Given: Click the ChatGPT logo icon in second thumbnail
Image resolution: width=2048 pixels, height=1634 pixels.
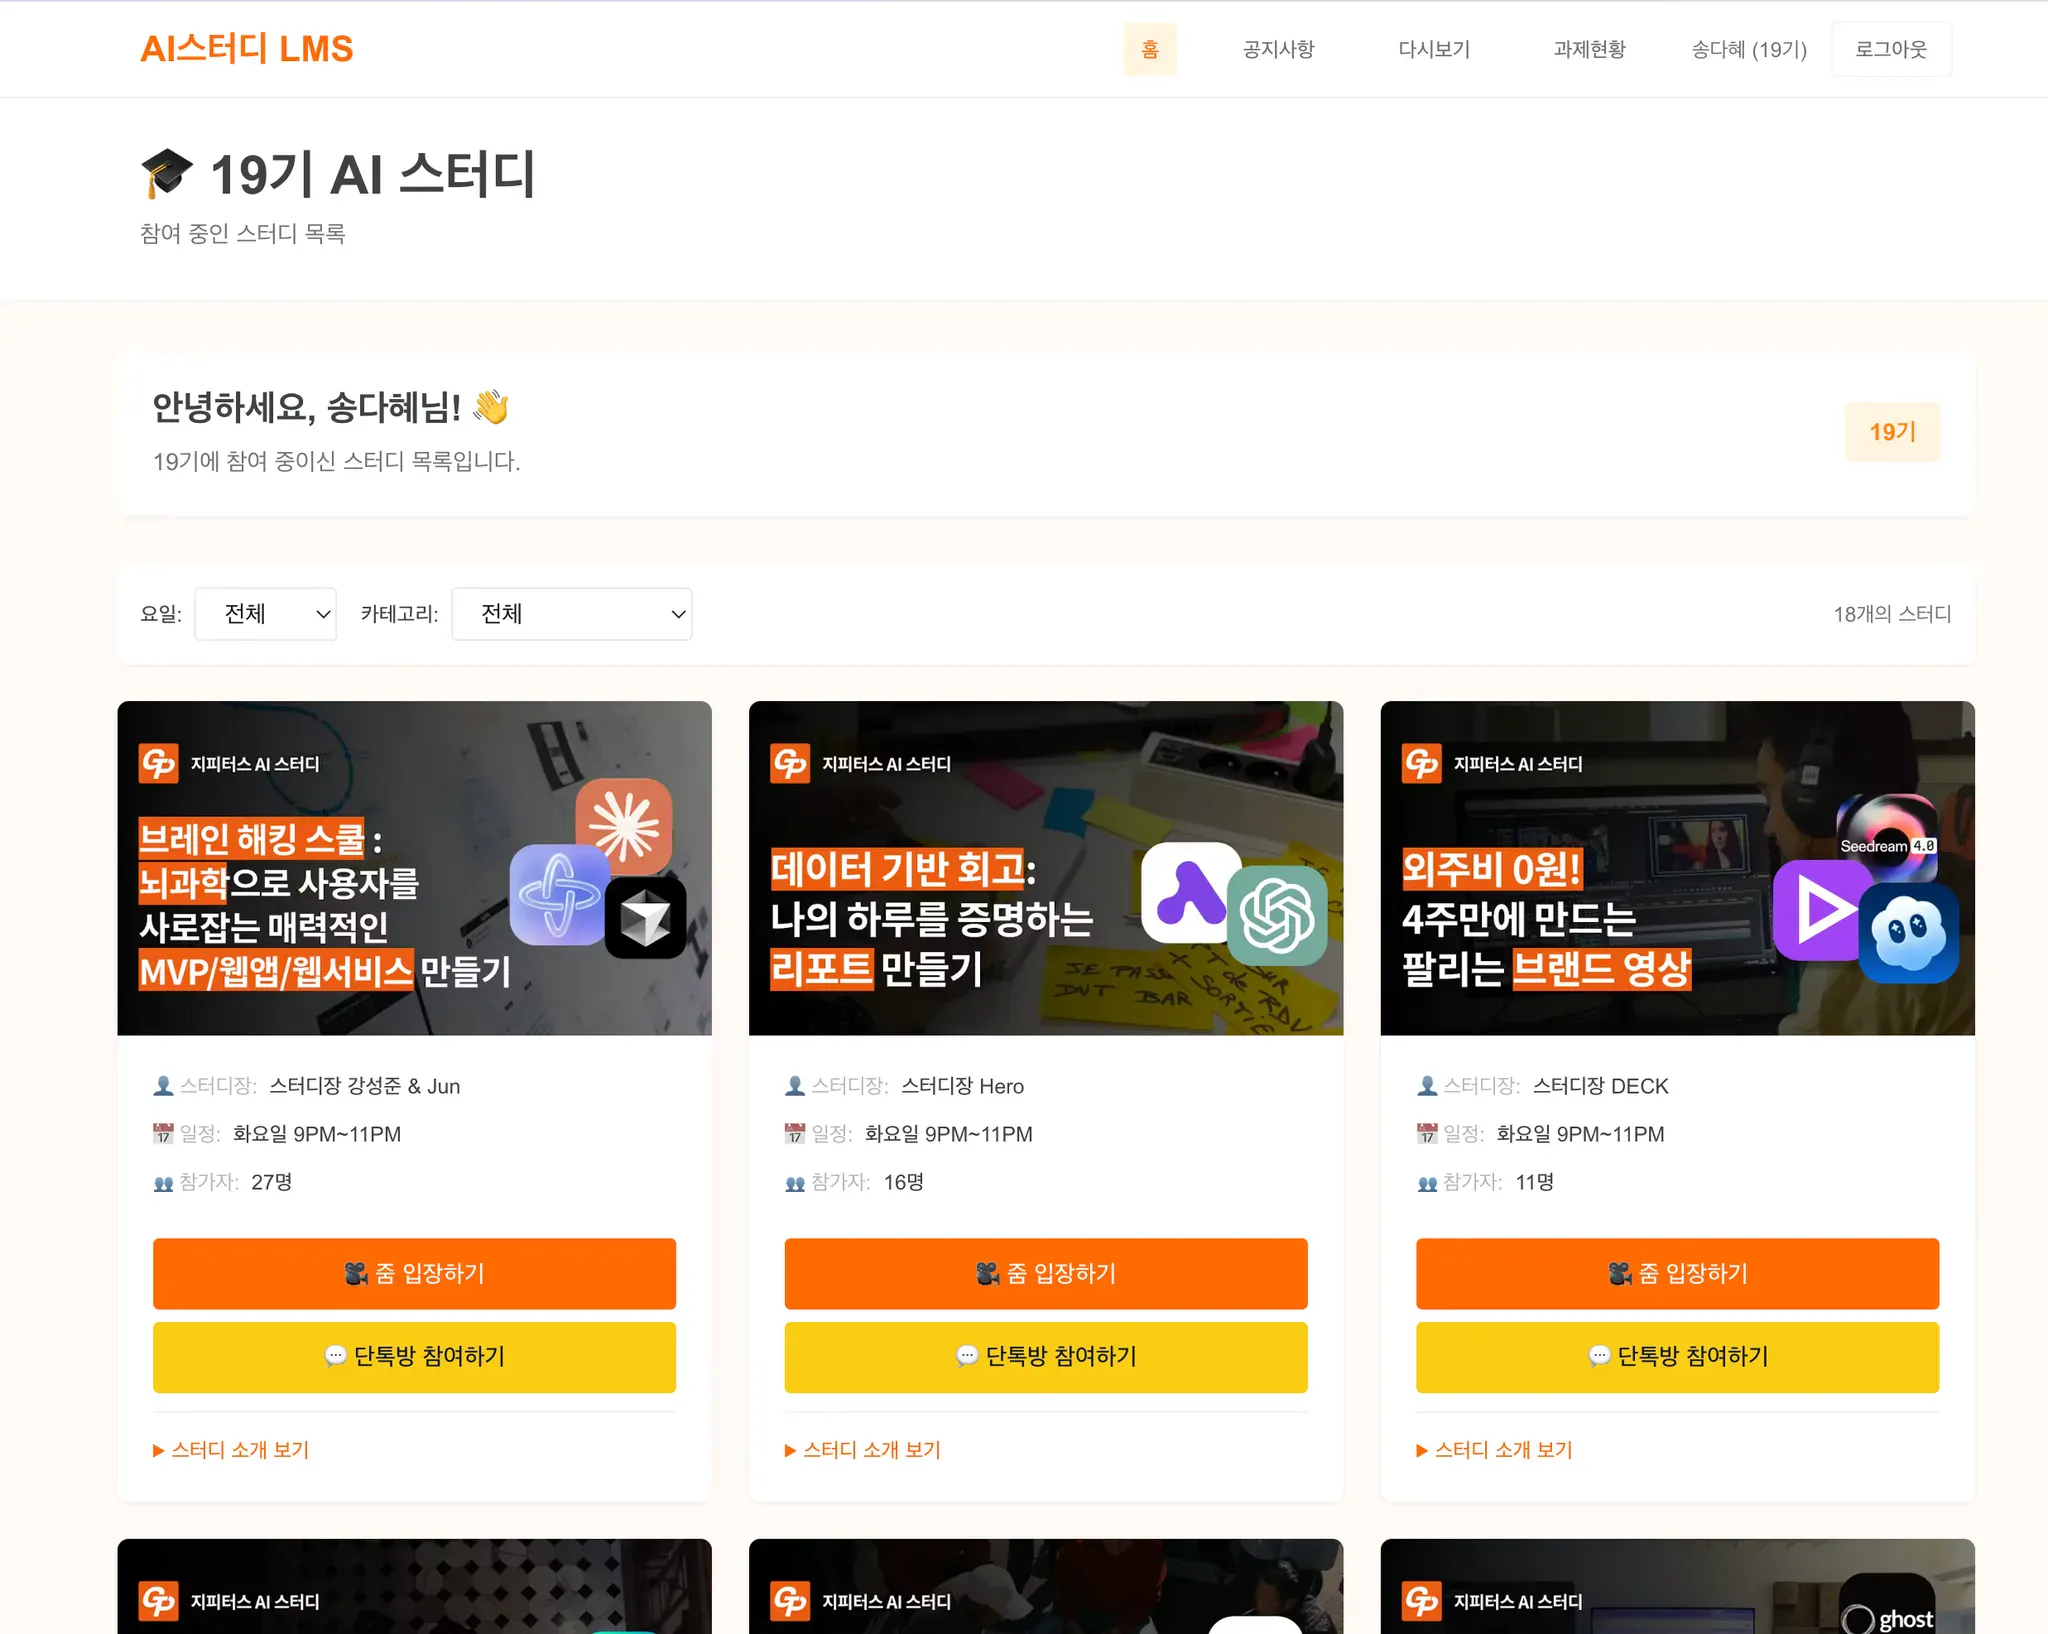Looking at the screenshot, I should coord(1277,915).
